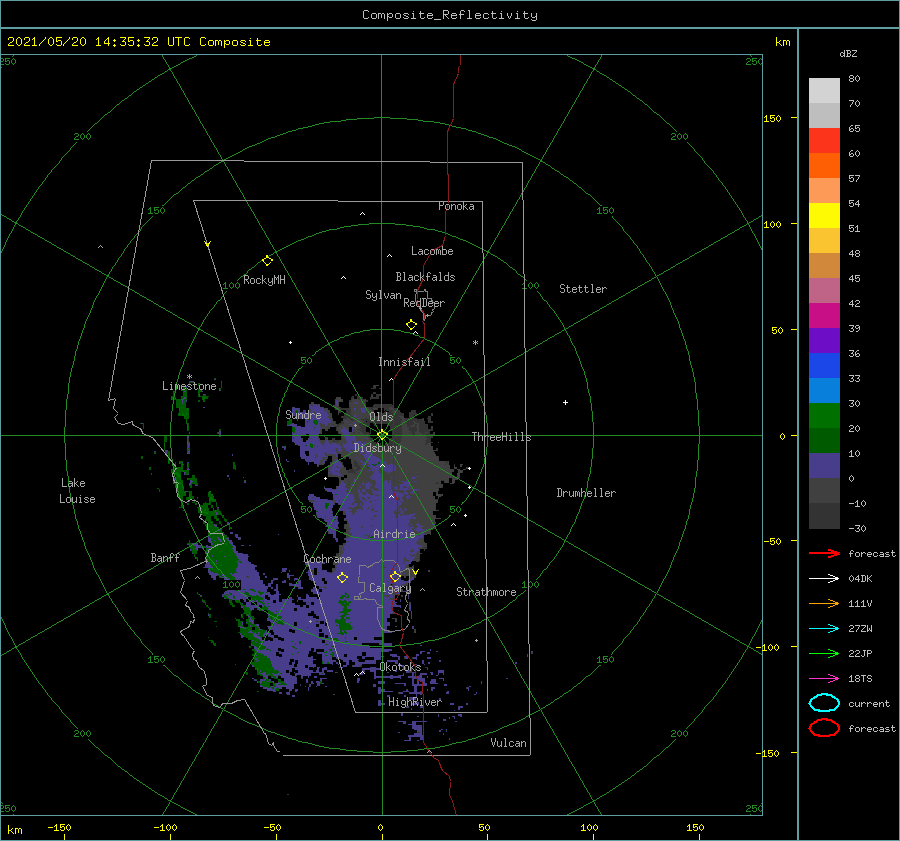Click the red forecast arrow in the legend
Screen dimensions: 900x841
click(824, 553)
